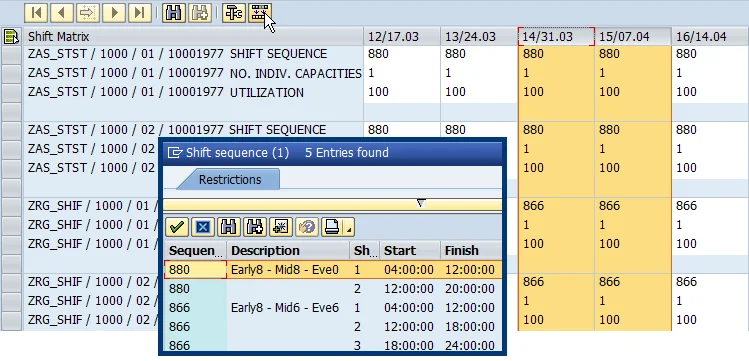Cancel the Shift sequence popup with X icon

(203, 227)
